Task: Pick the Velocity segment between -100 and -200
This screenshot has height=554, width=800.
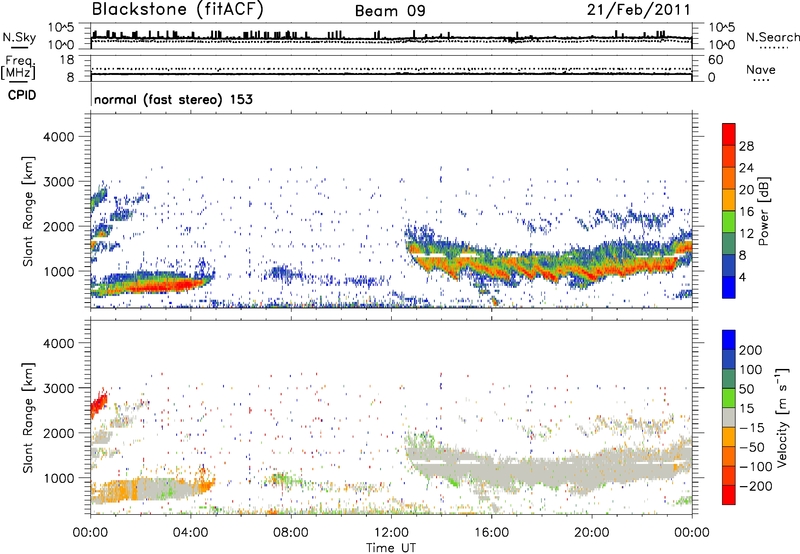Action: point(729,475)
